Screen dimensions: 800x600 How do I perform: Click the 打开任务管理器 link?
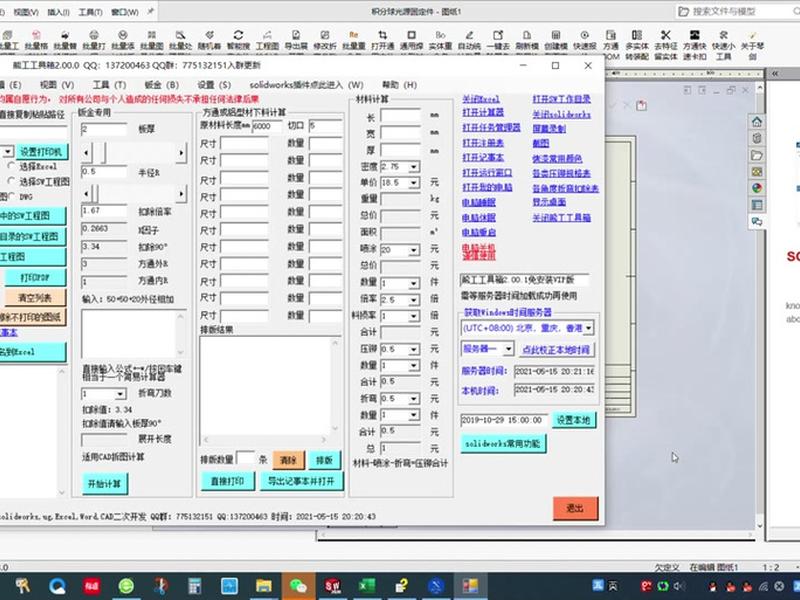click(x=491, y=128)
